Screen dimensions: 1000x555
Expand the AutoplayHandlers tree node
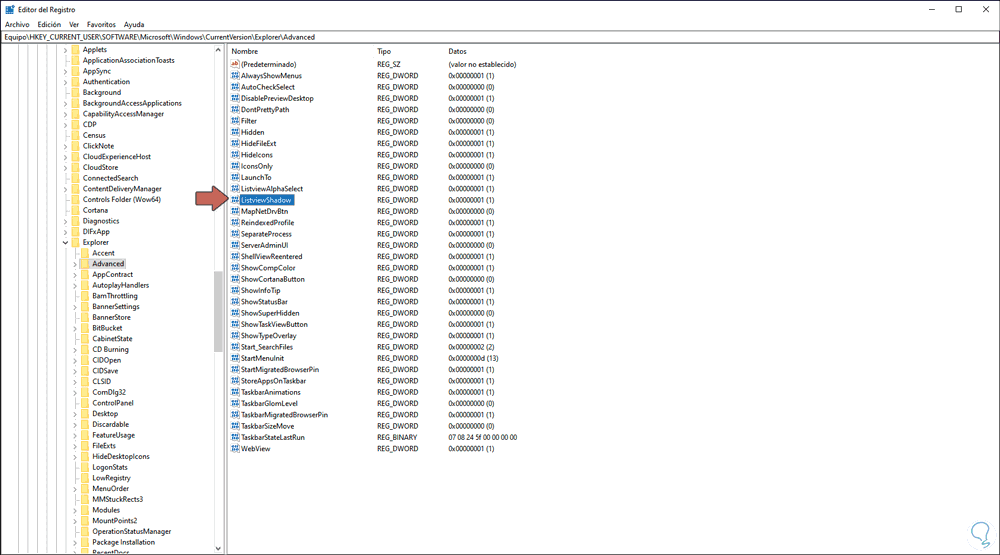point(75,285)
